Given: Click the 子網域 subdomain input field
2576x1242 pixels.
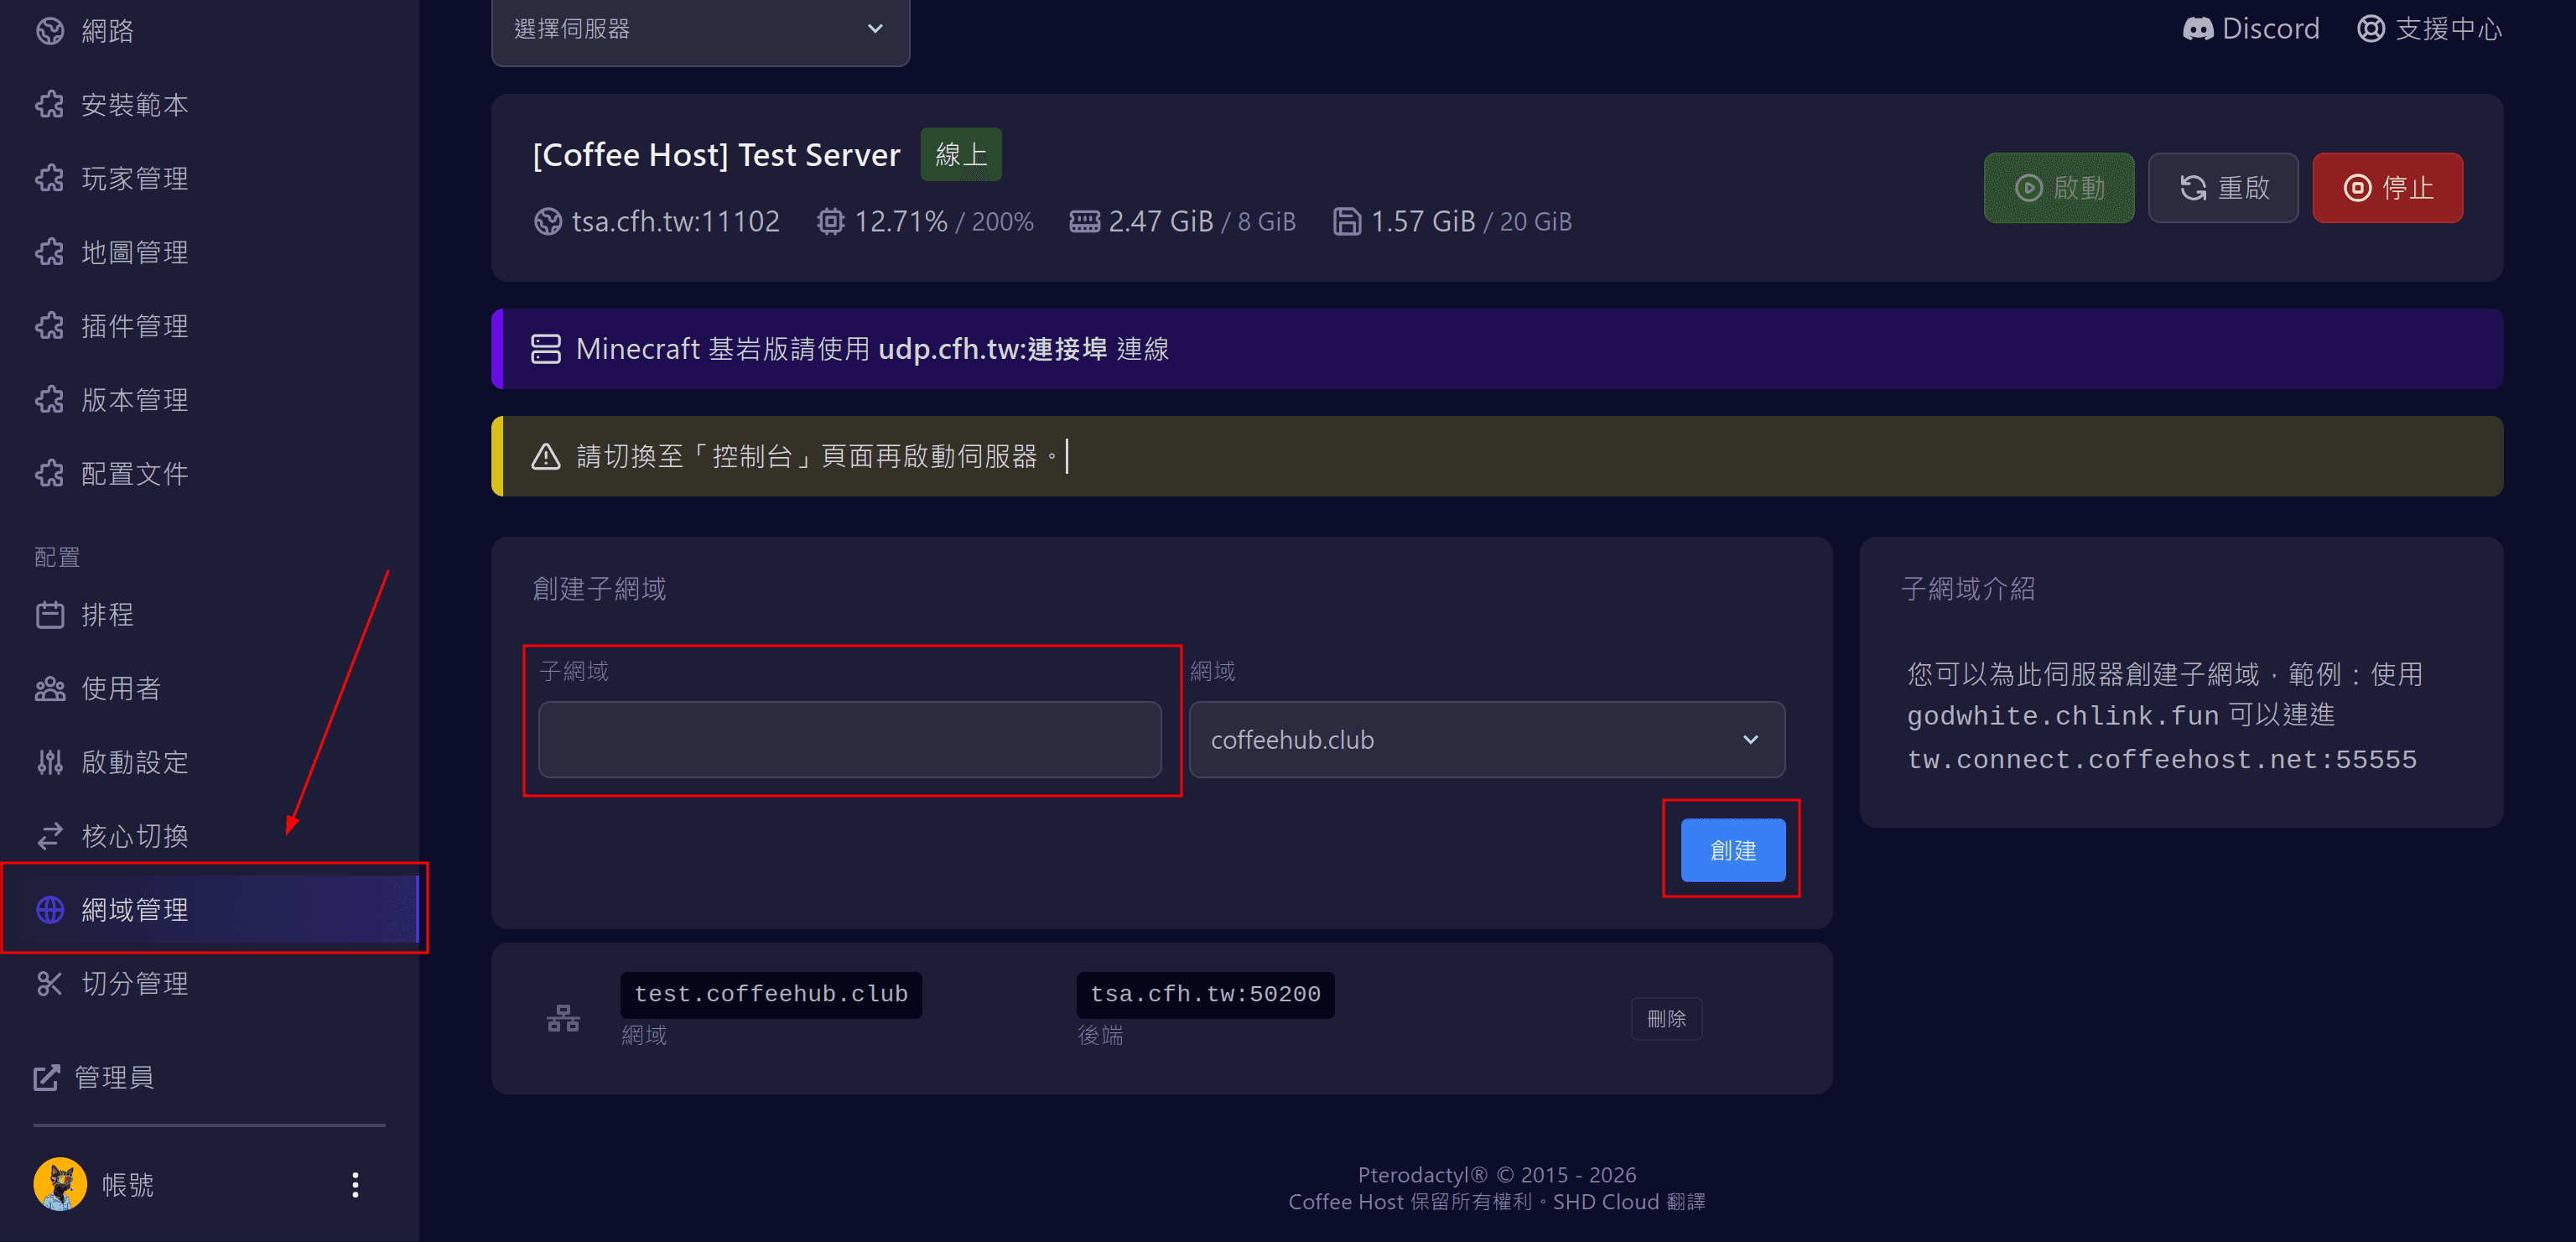Looking at the screenshot, I should pos(849,740).
